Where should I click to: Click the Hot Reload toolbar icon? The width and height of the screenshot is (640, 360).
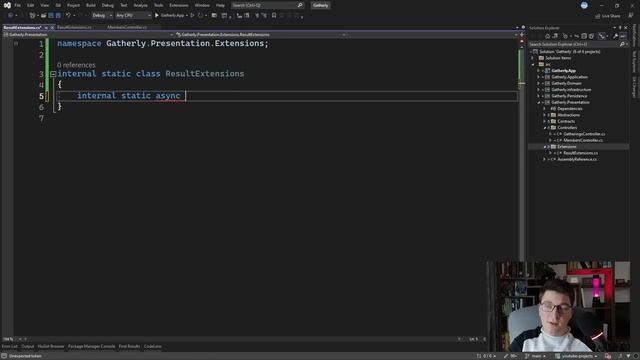(x=200, y=16)
